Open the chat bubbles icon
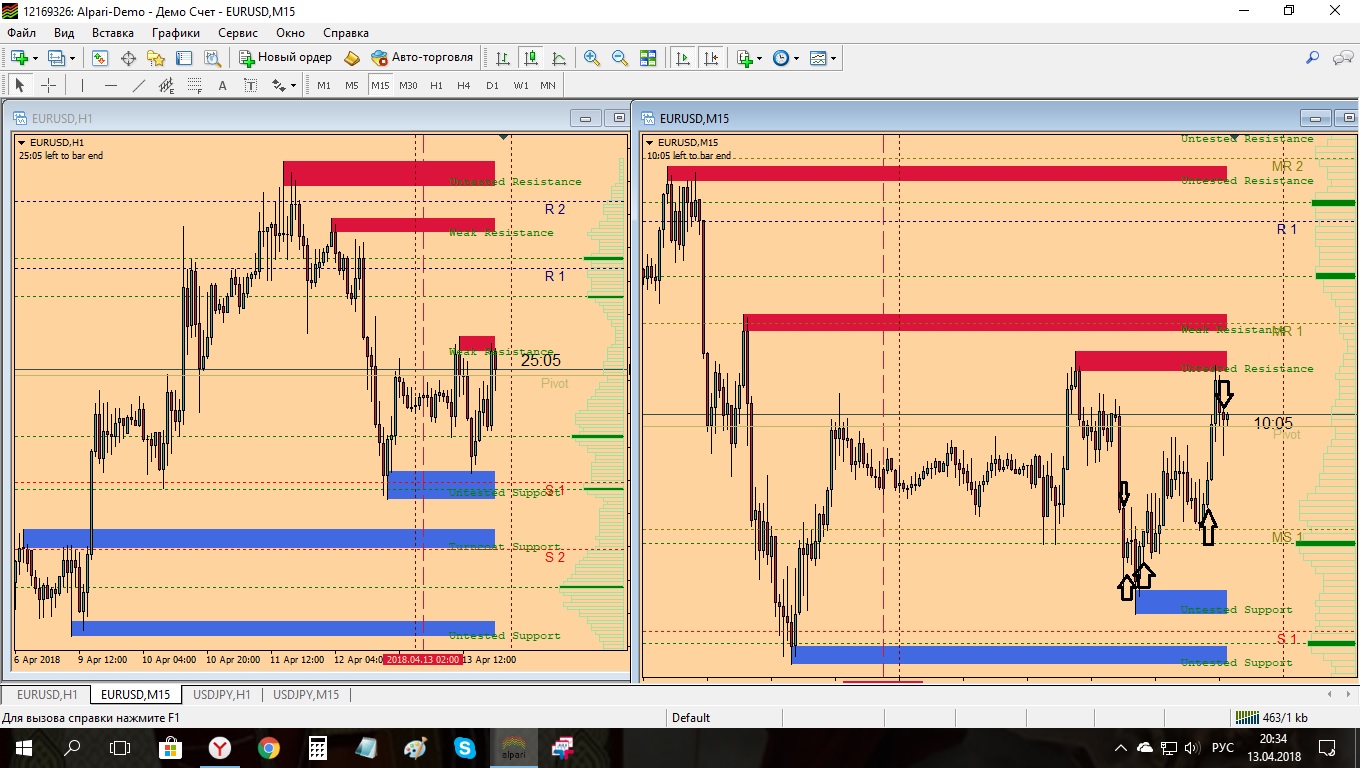1360x768 pixels. point(1343,58)
